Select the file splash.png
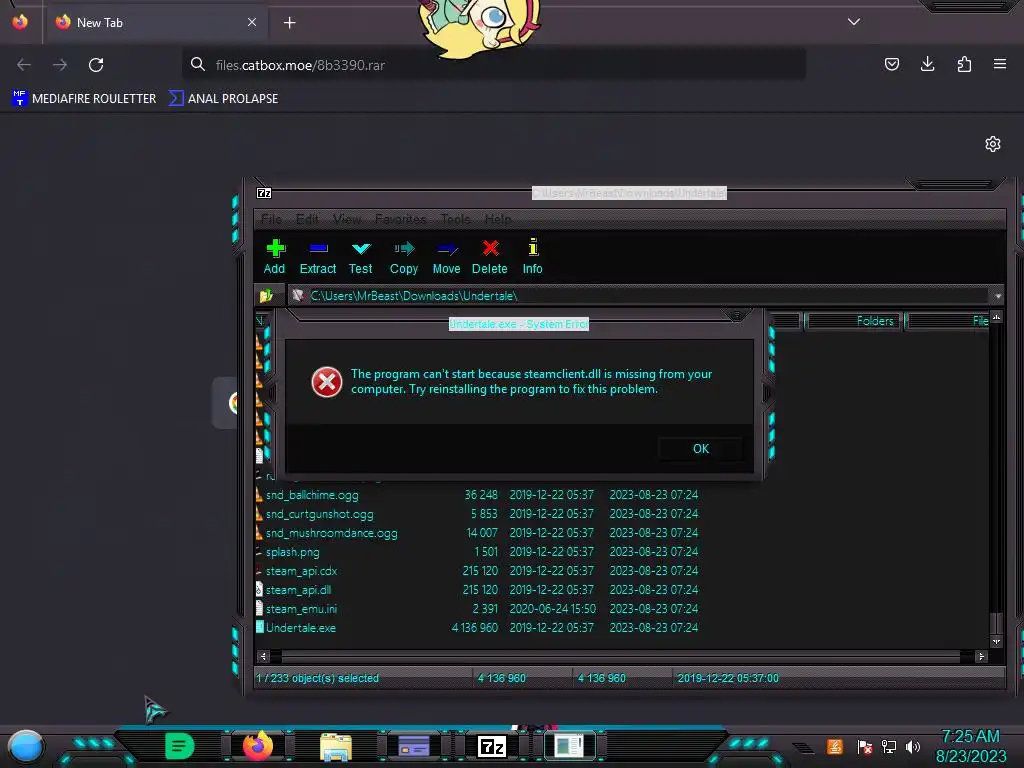Viewport: 1024px width, 768px height. [293, 552]
